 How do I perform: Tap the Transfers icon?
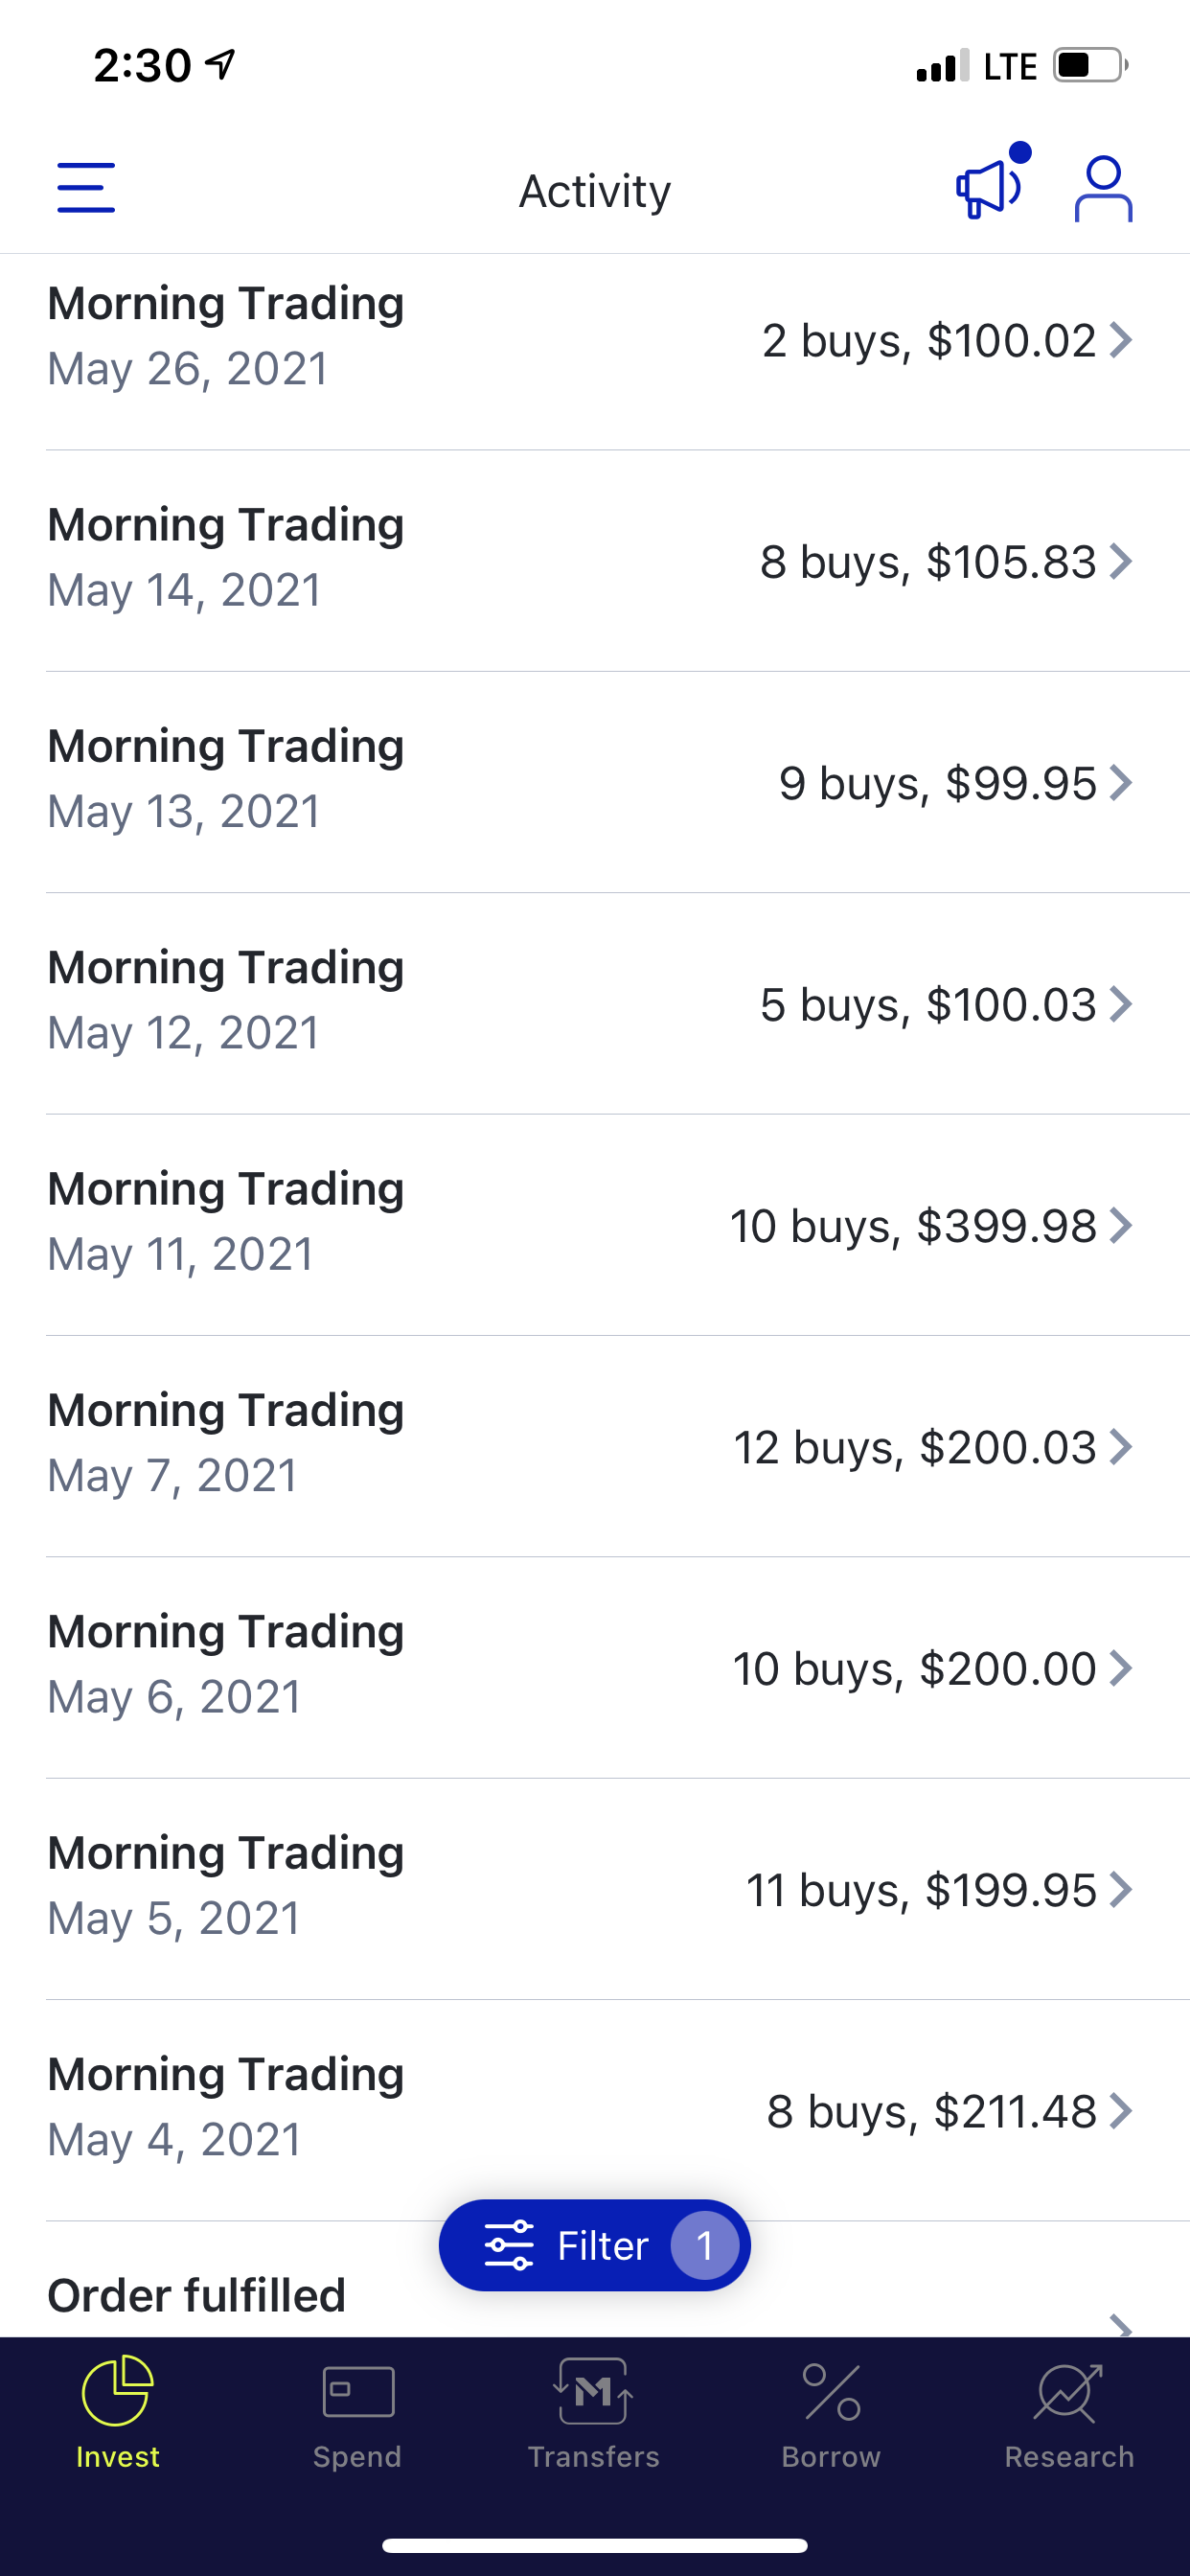coord(593,2391)
